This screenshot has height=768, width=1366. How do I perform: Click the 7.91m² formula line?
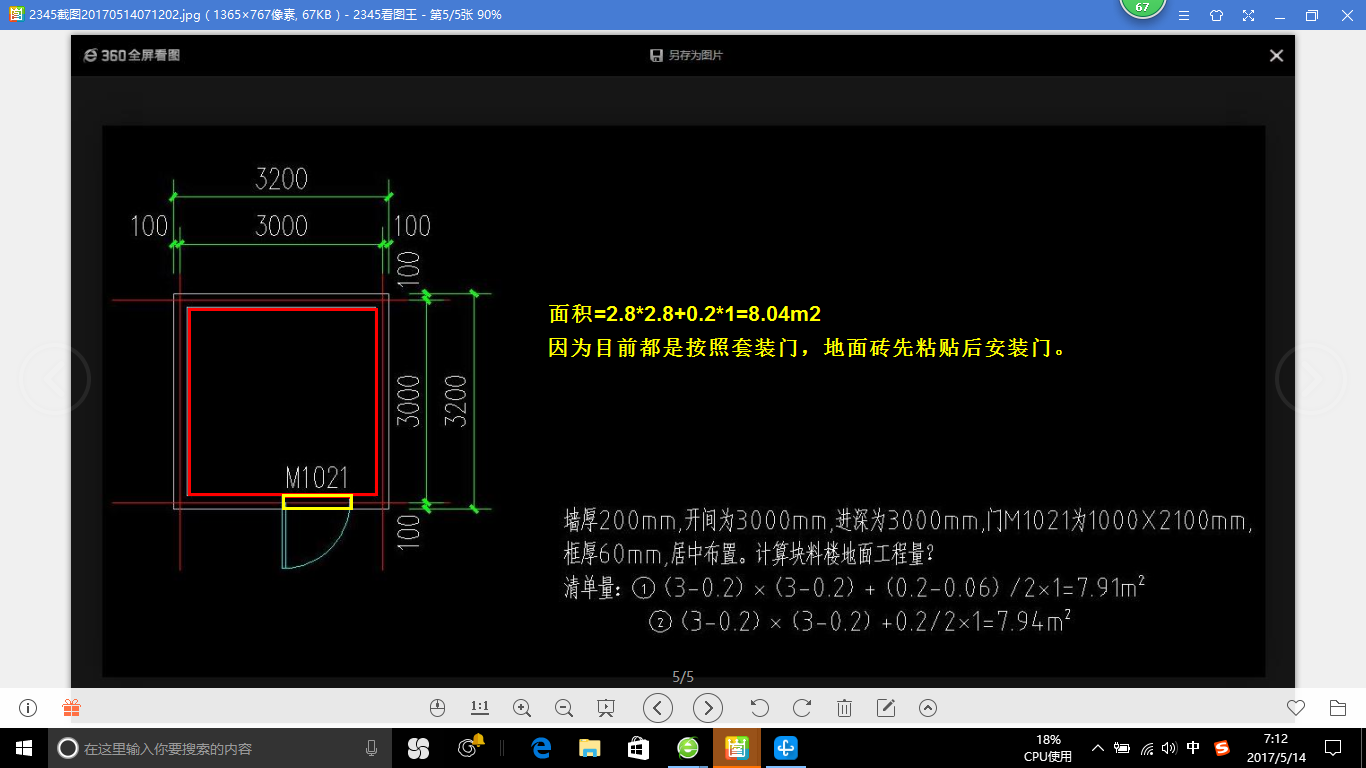pos(855,587)
